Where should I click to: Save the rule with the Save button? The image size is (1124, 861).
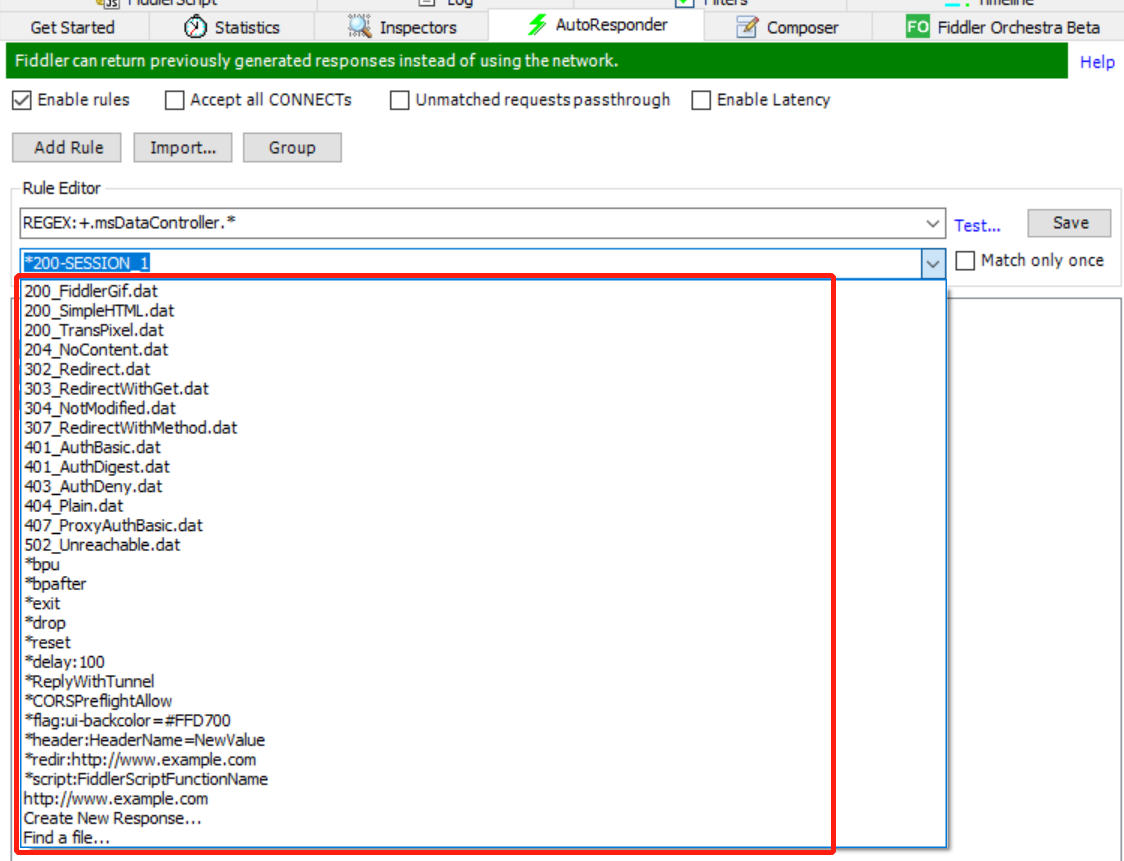coord(1070,223)
